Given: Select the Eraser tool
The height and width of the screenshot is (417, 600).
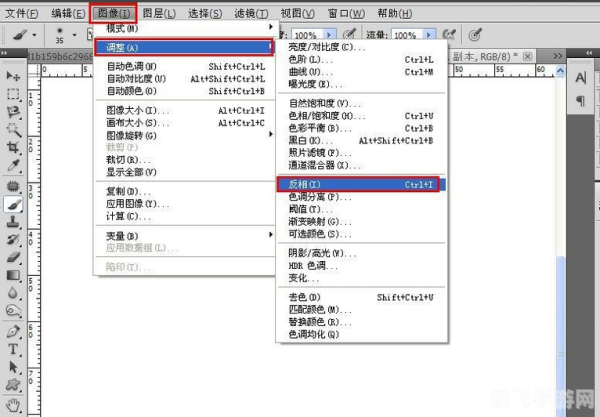Looking at the screenshot, I should 13,257.
